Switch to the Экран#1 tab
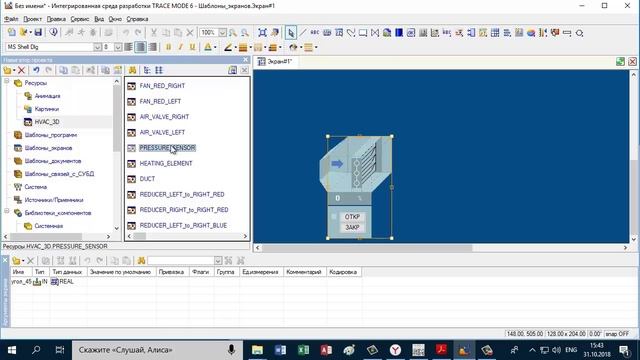The width and height of the screenshot is (640, 360). point(275,62)
